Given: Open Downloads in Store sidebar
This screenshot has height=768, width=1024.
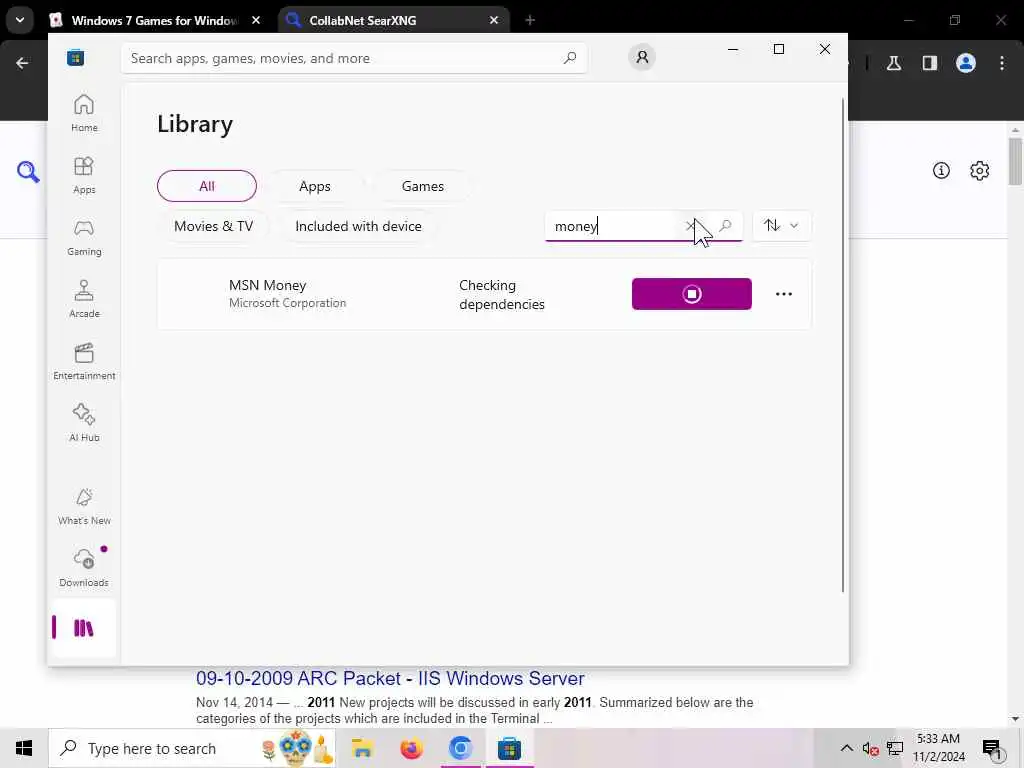Looking at the screenshot, I should click(84, 568).
